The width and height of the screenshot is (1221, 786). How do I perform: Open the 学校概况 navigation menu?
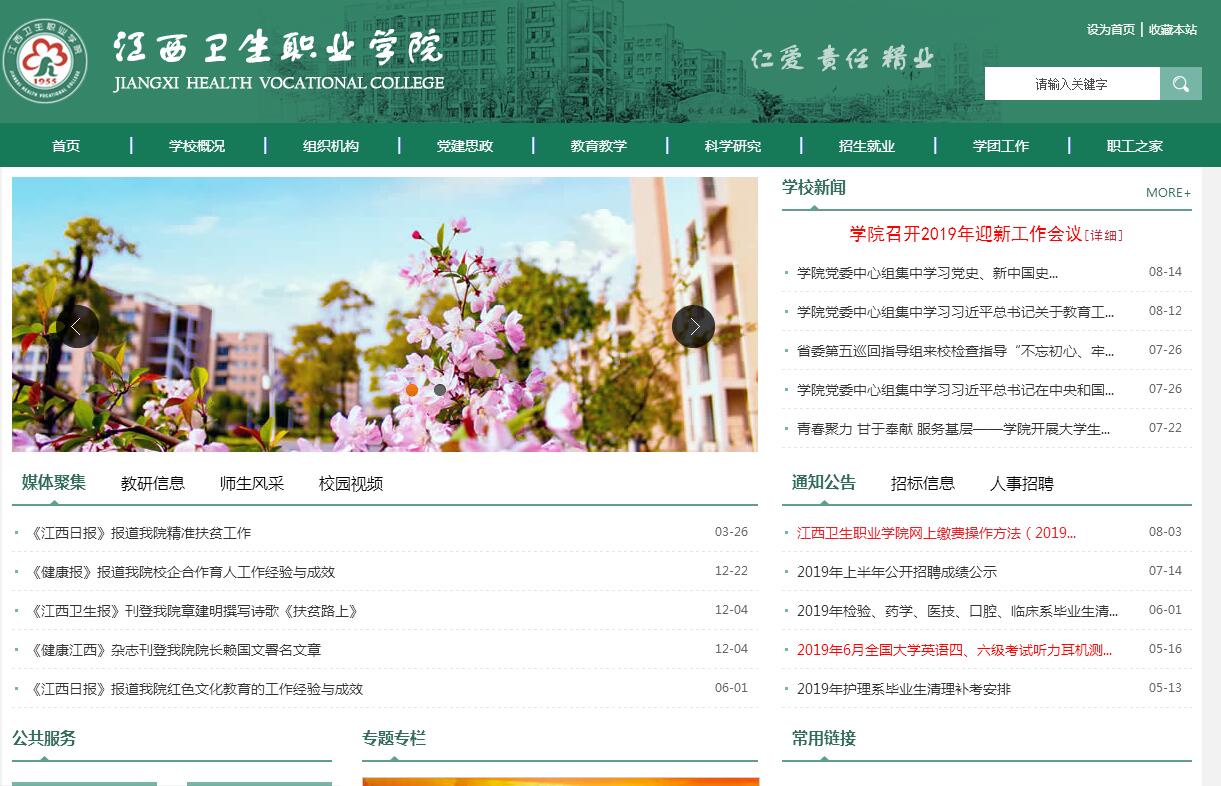[x=197, y=146]
